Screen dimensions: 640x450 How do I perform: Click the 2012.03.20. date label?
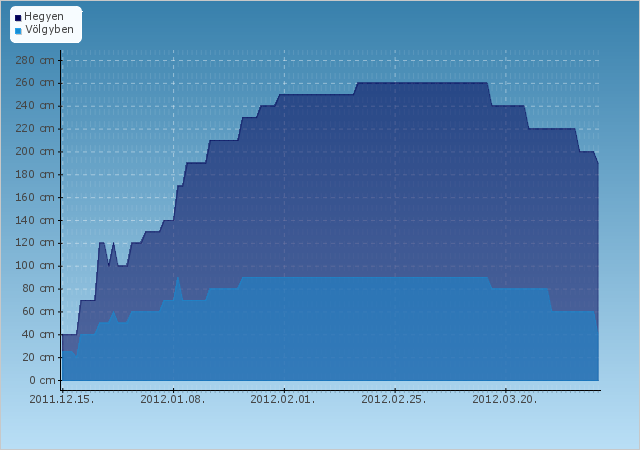pyautogui.click(x=505, y=399)
